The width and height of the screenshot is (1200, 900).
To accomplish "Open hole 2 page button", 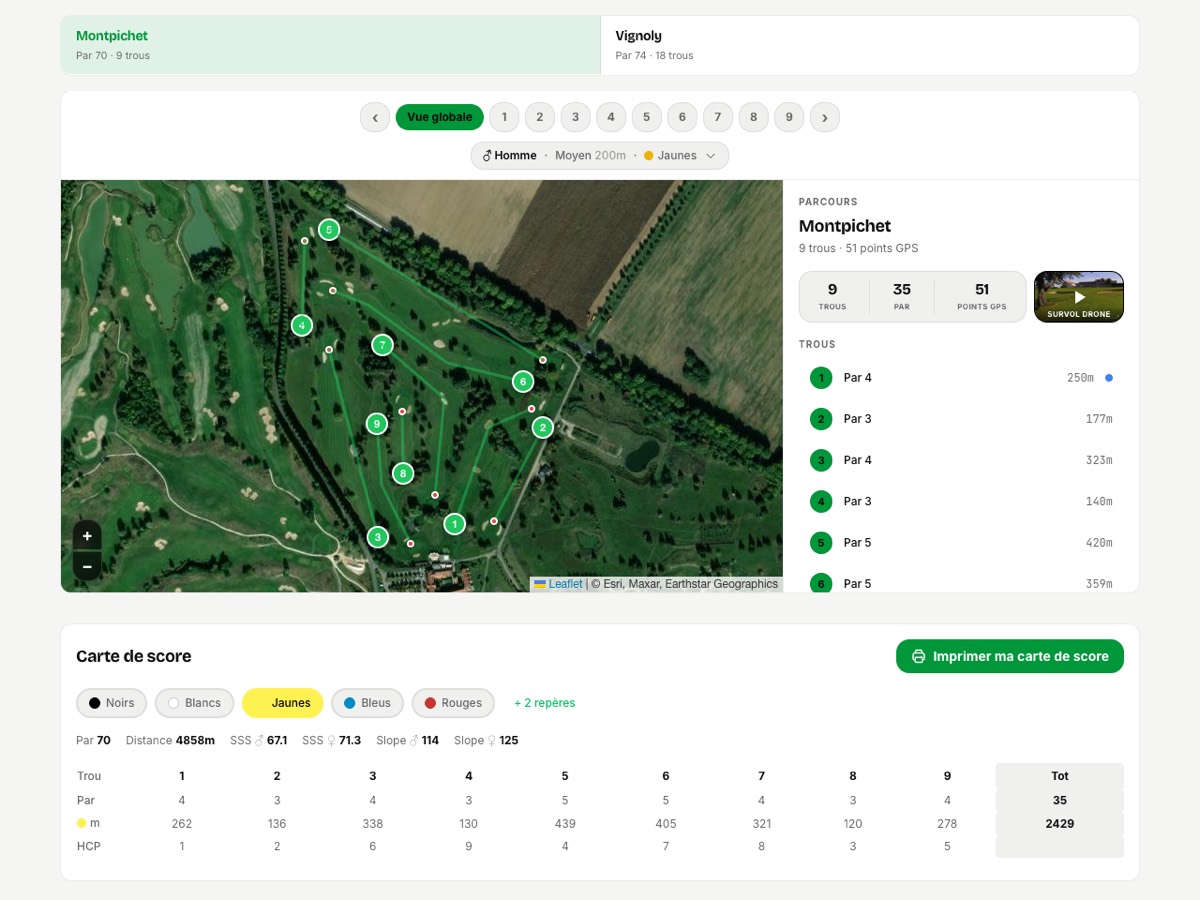I will pos(540,117).
